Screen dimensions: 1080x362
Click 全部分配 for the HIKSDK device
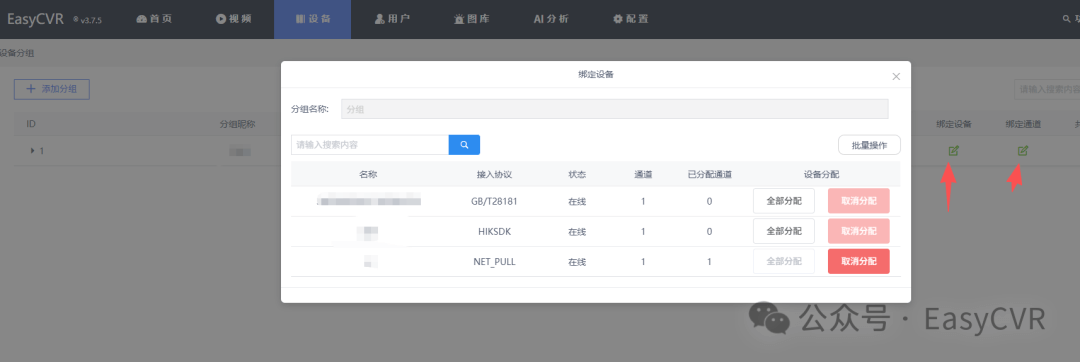(x=784, y=231)
